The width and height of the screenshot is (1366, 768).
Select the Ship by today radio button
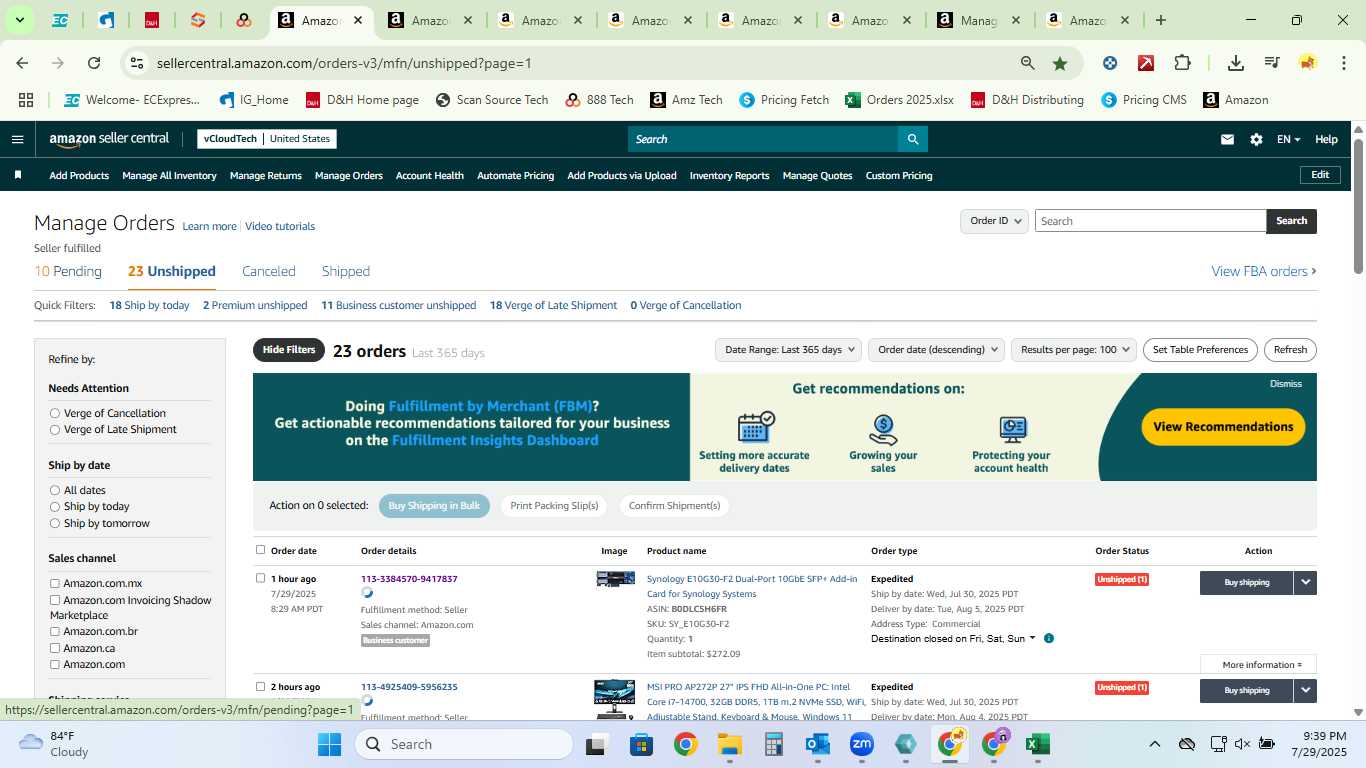(55, 506)
